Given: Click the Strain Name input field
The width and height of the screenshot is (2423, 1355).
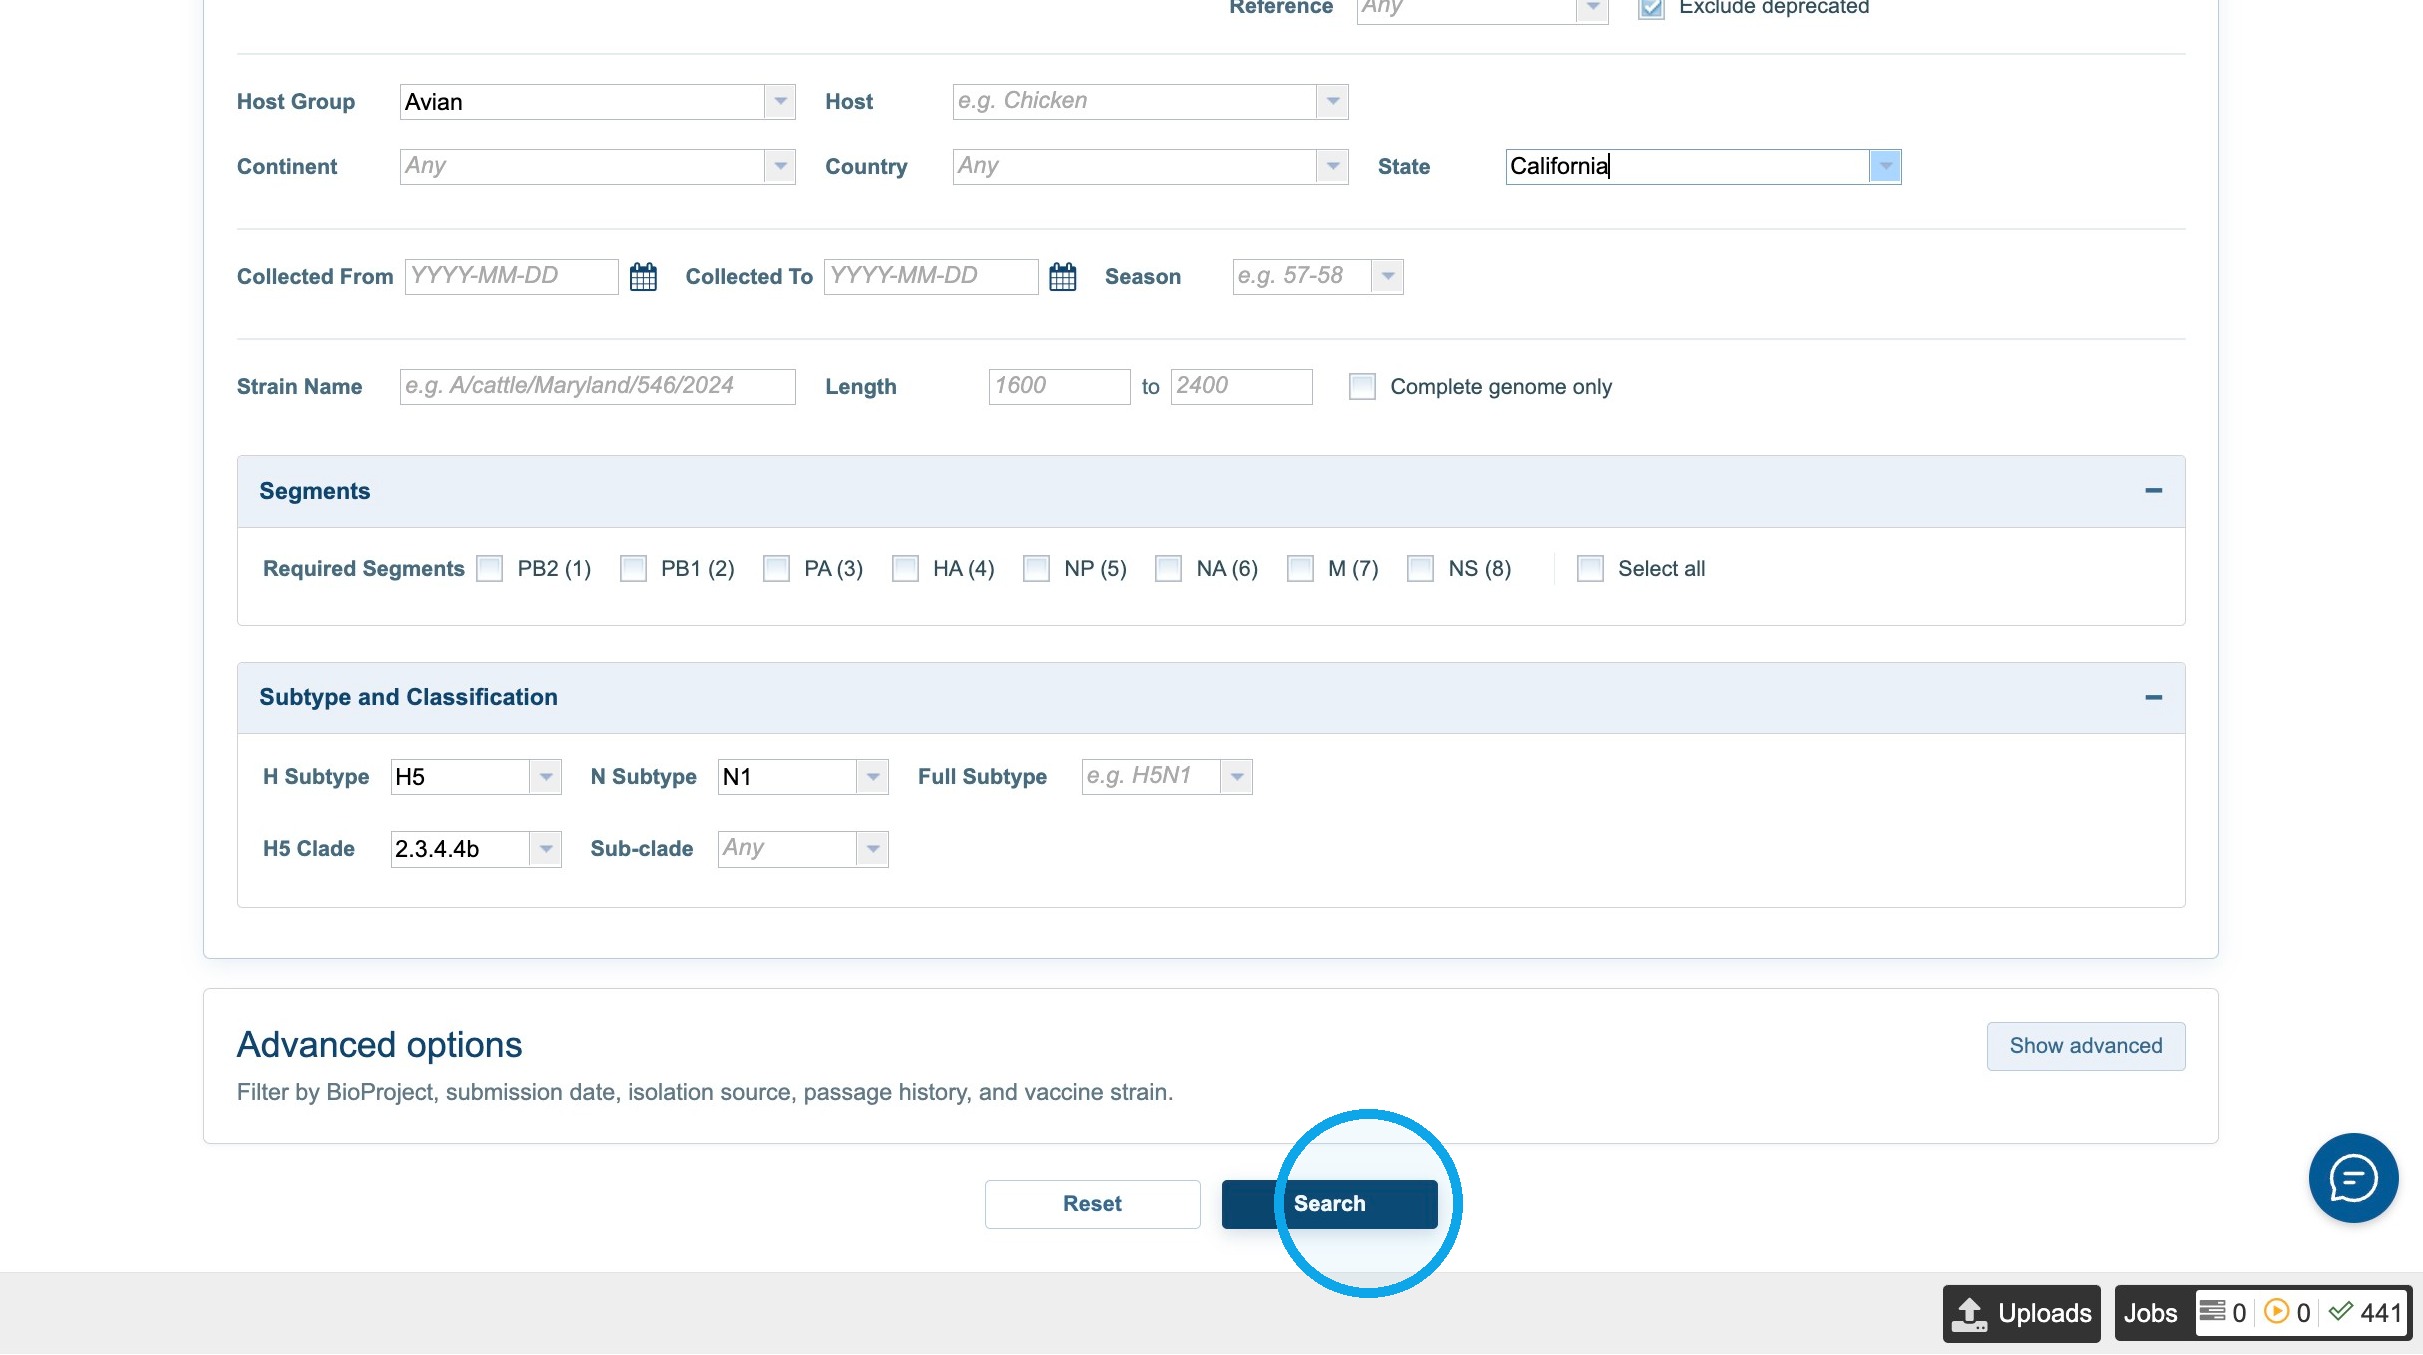Looking at the screenshot, I should (597, 387).
